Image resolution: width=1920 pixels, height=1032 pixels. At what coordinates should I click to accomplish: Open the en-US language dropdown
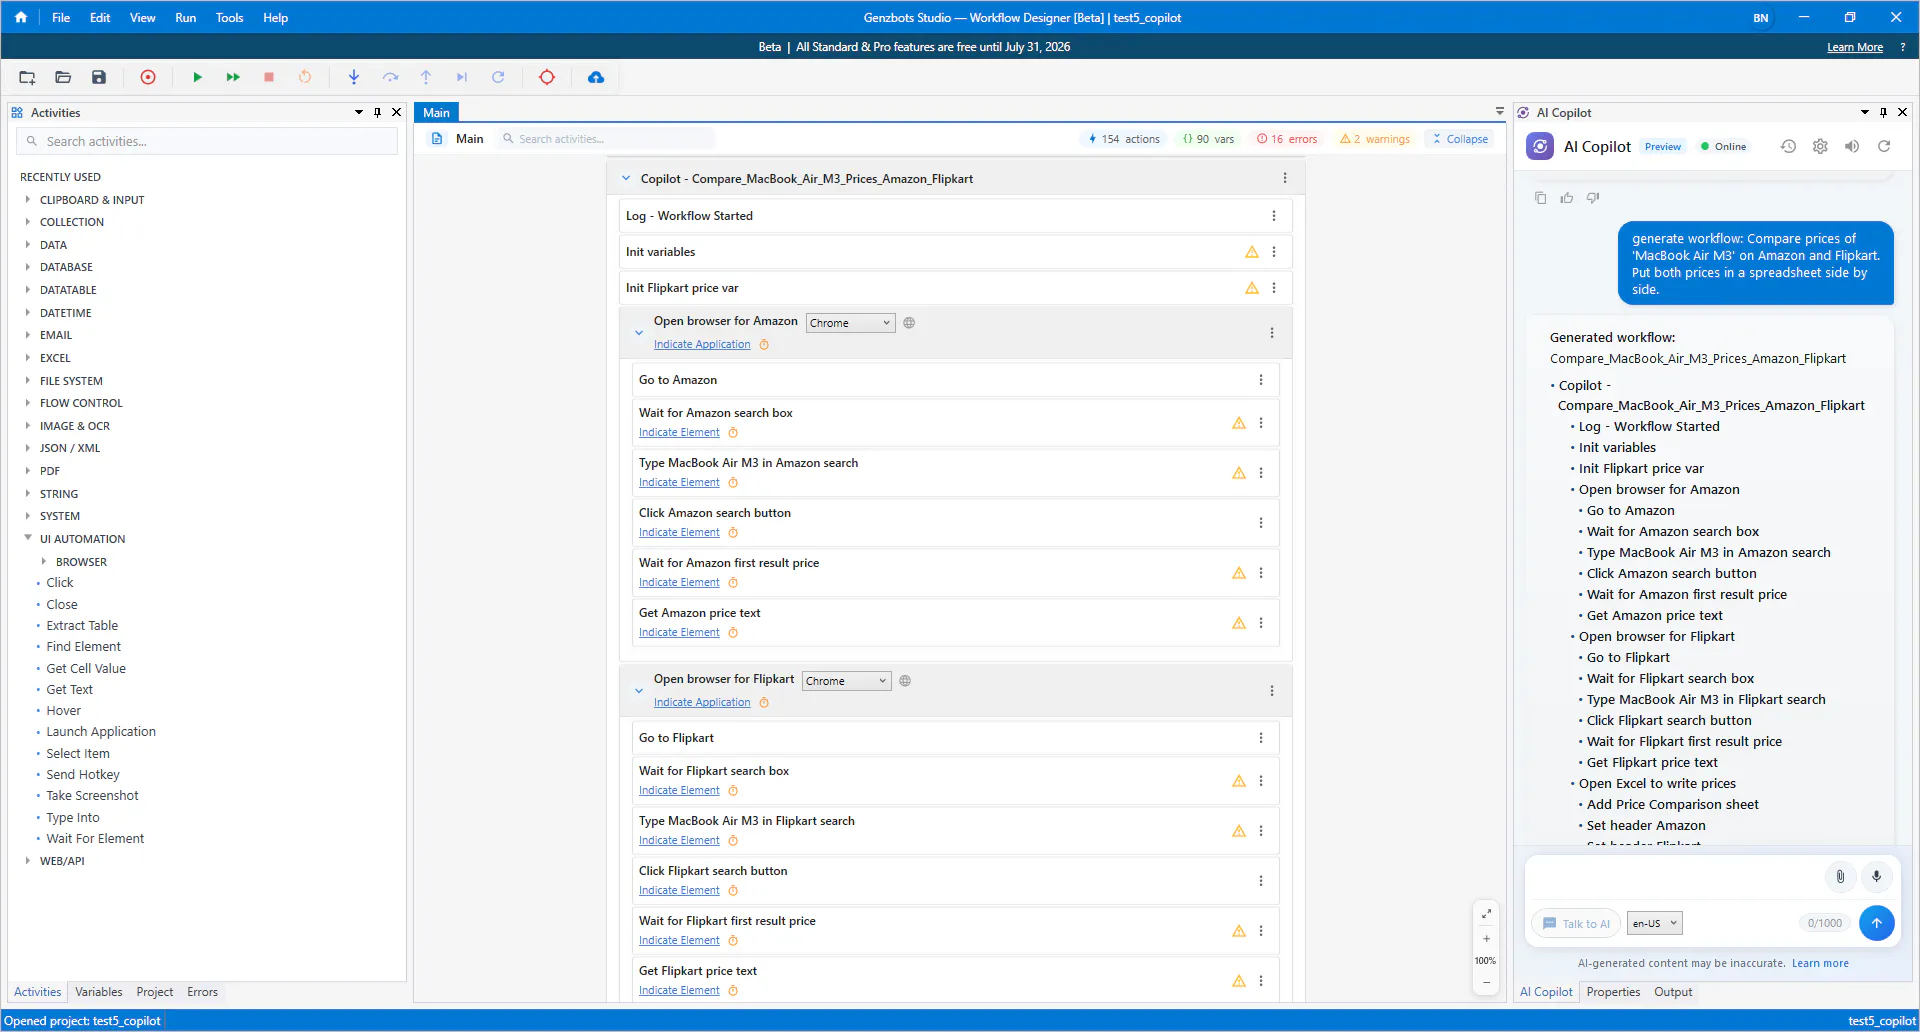(1655, 924)
